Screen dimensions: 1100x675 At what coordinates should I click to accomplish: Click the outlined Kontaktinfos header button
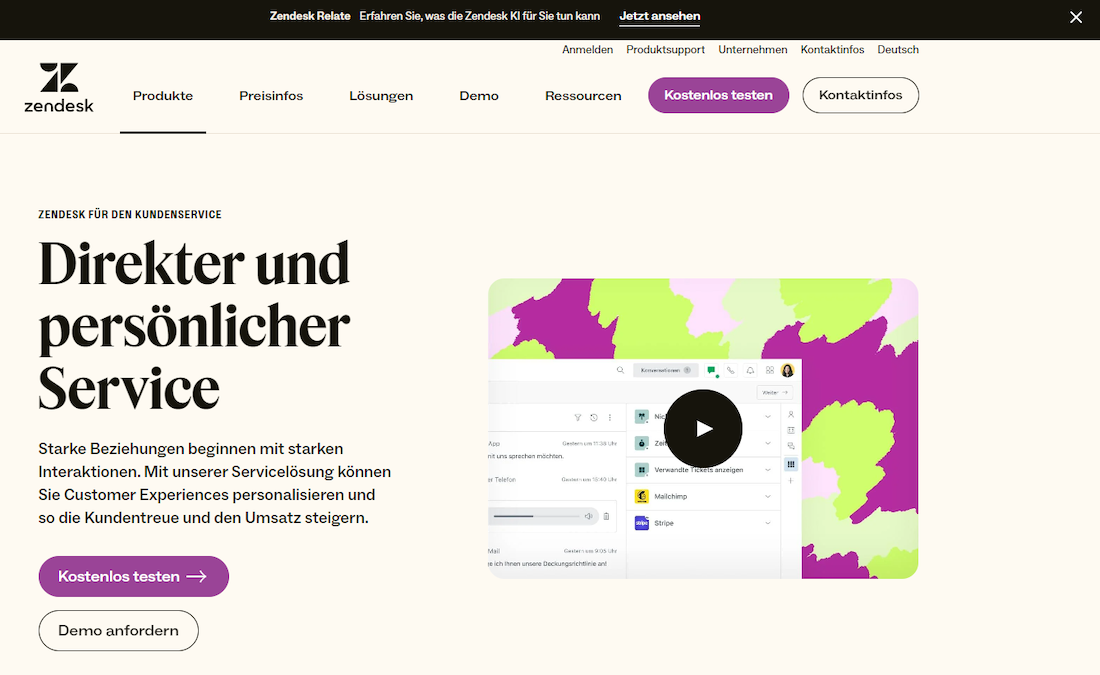coord(860,95)
